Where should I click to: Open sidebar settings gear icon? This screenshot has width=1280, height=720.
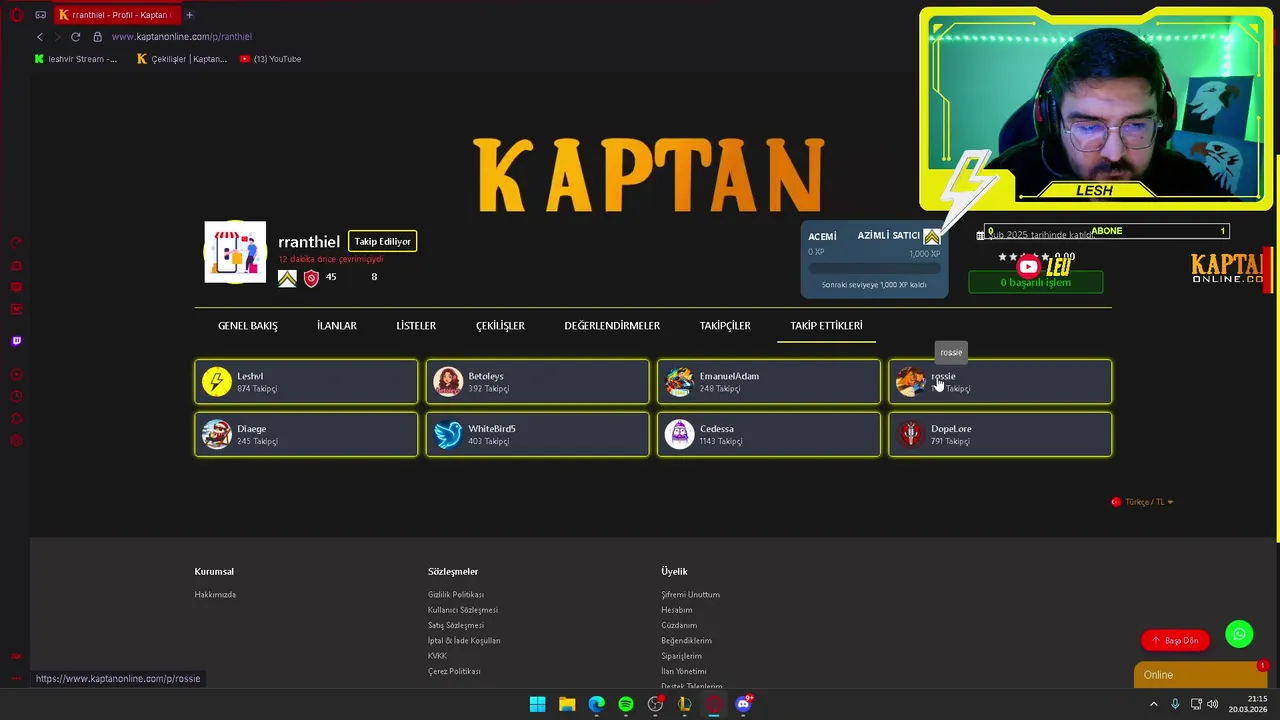coord(16,441)
